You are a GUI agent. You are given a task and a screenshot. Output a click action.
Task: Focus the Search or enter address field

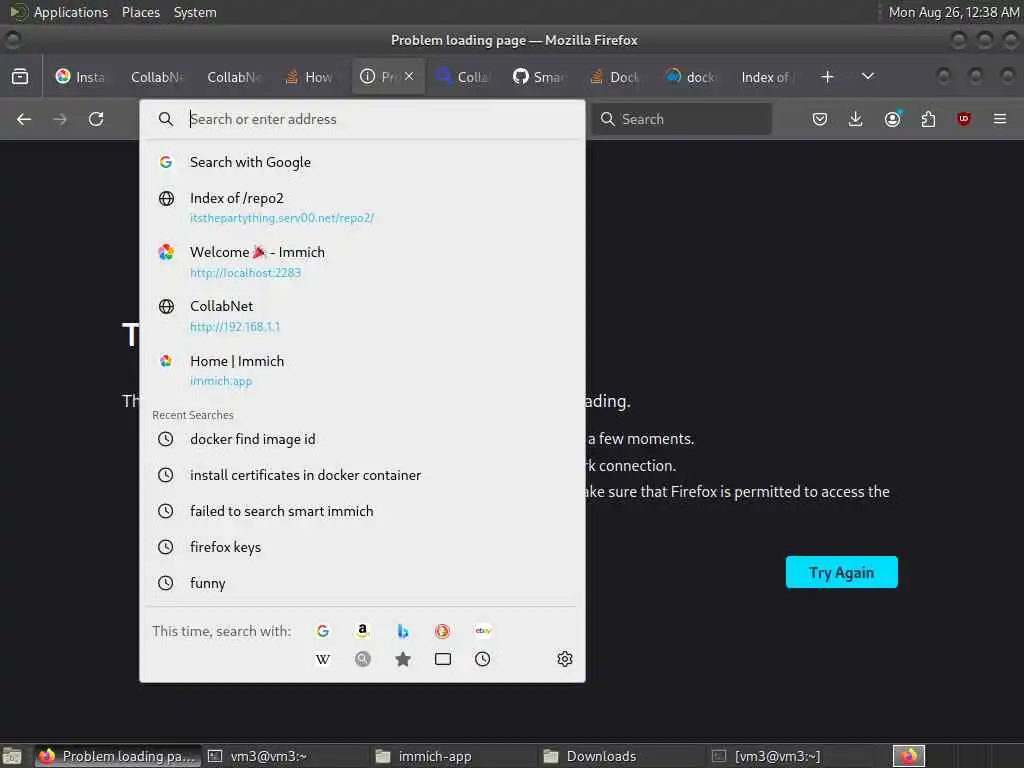point(362,119)
